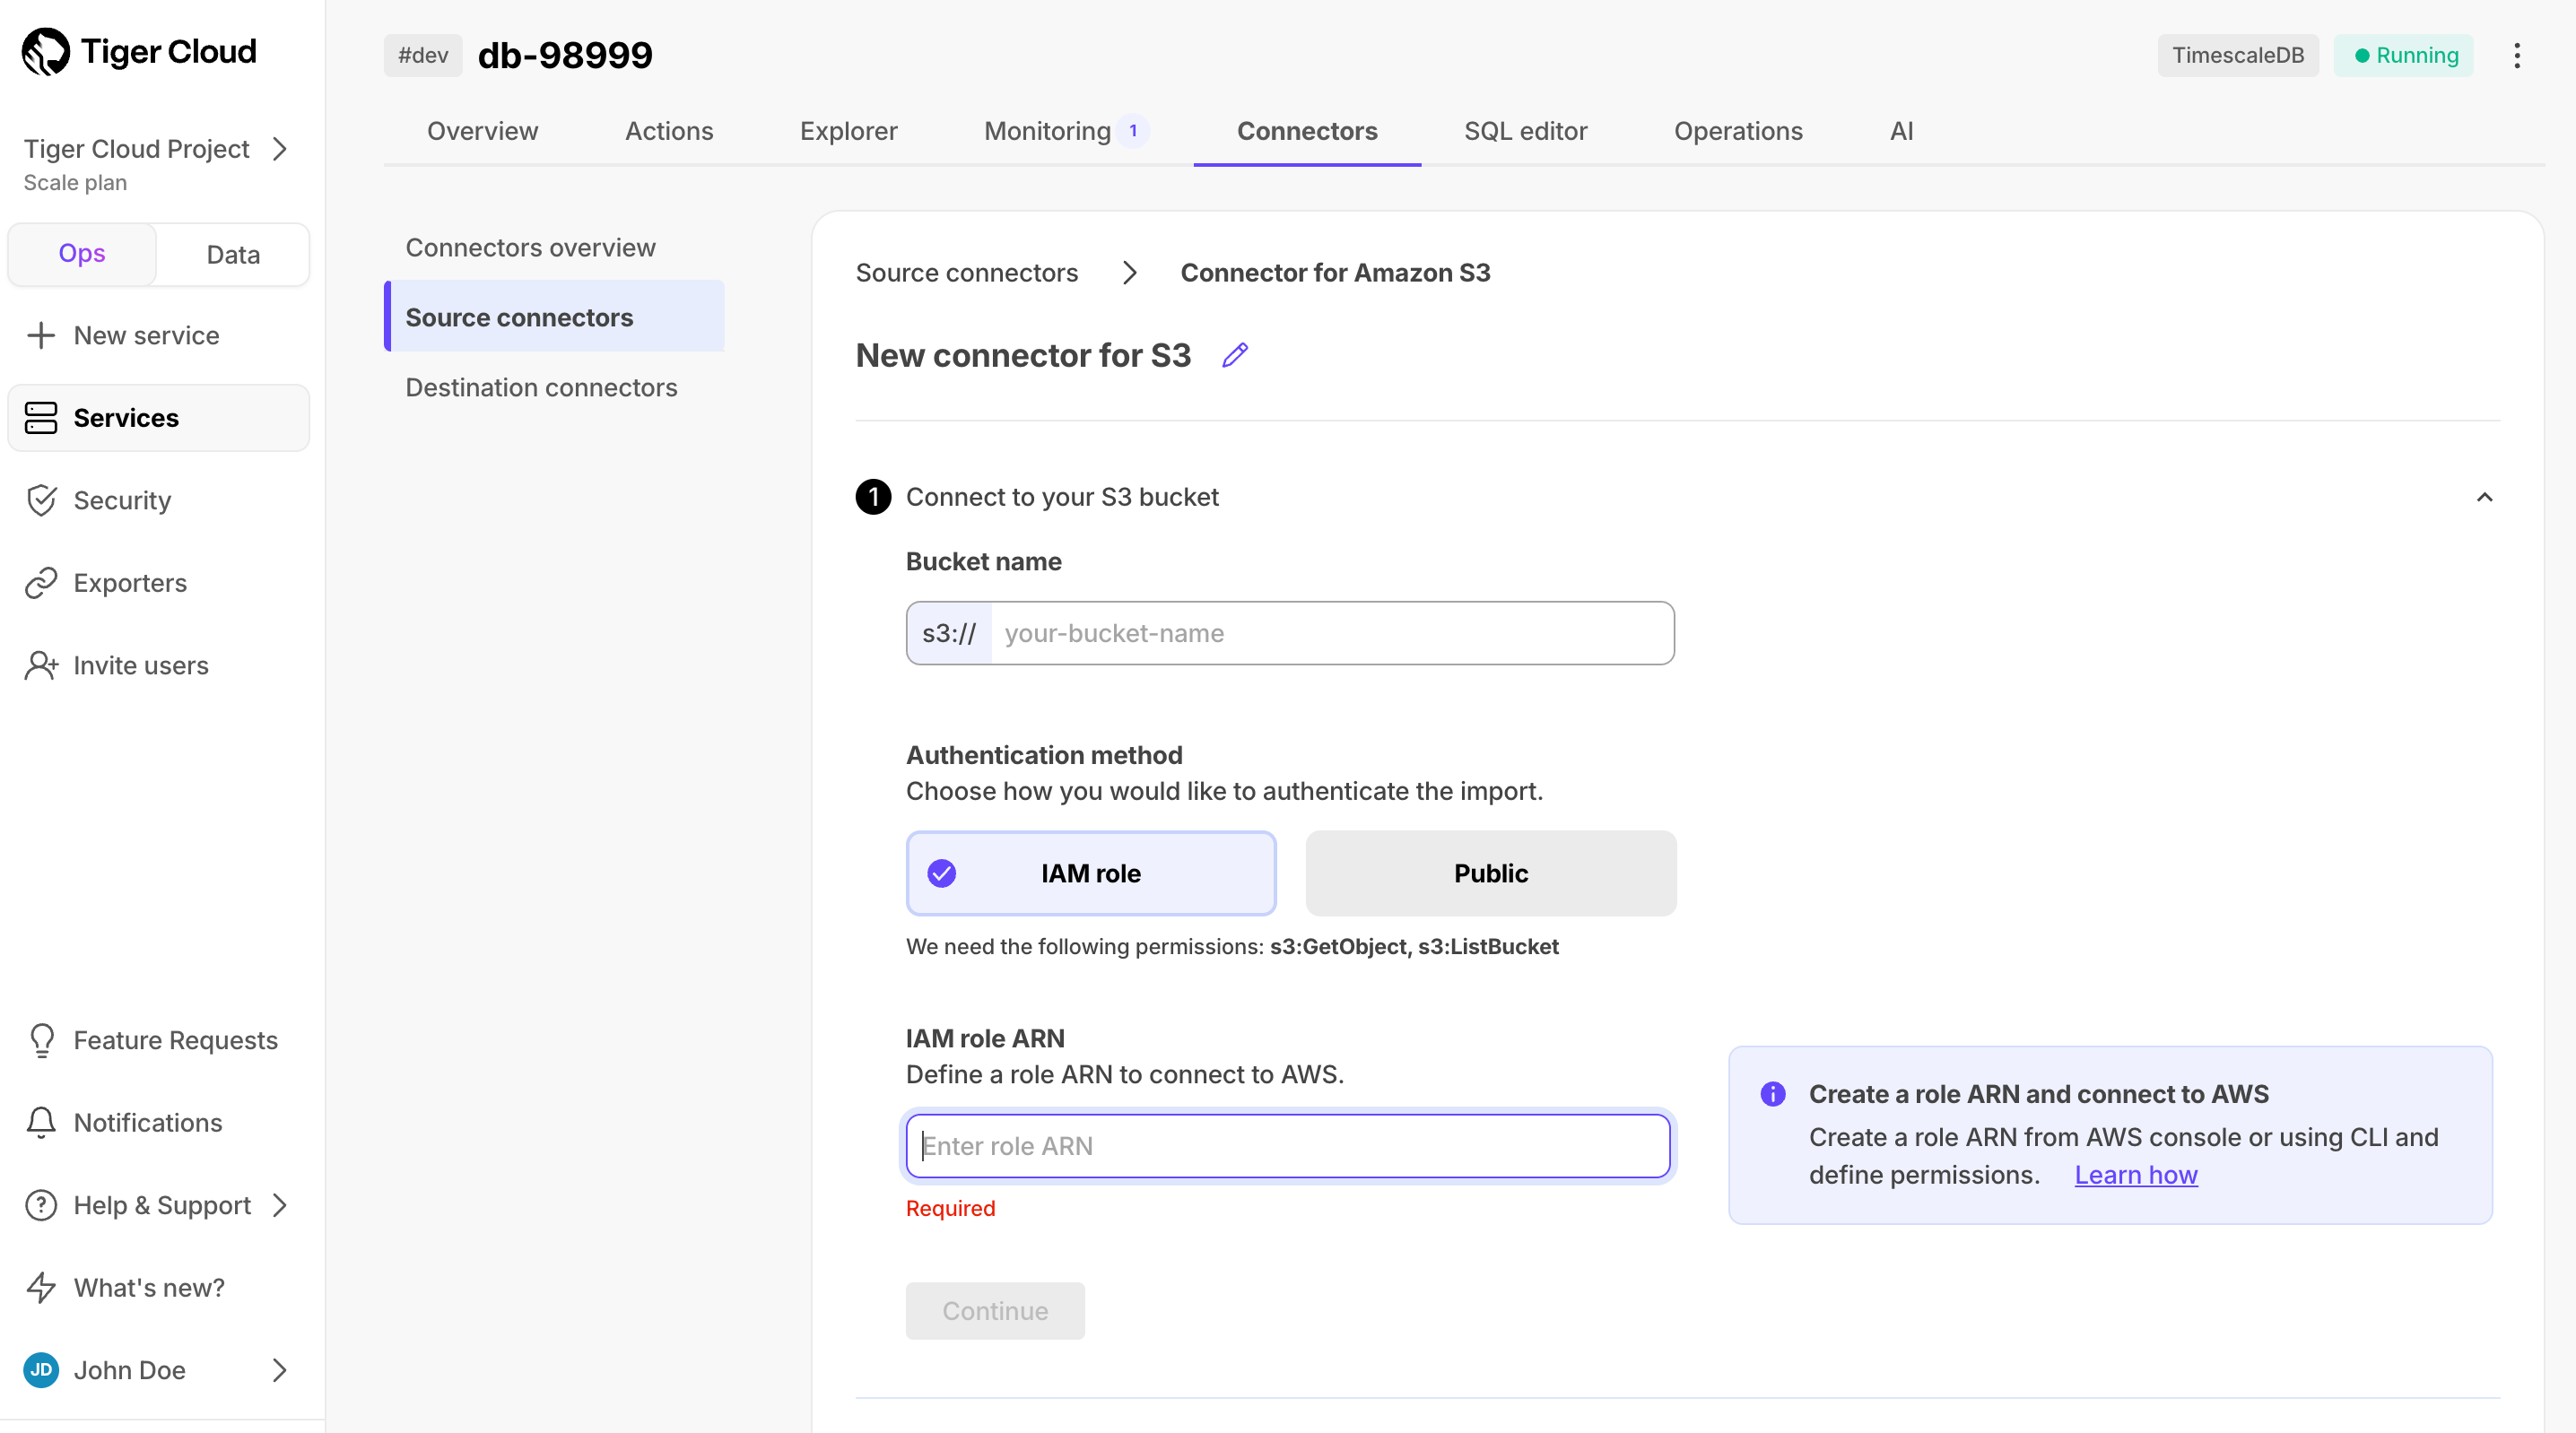Click the Help & Support question mark icon
The image size is (2576, 1433).
tap(41, 1205)
